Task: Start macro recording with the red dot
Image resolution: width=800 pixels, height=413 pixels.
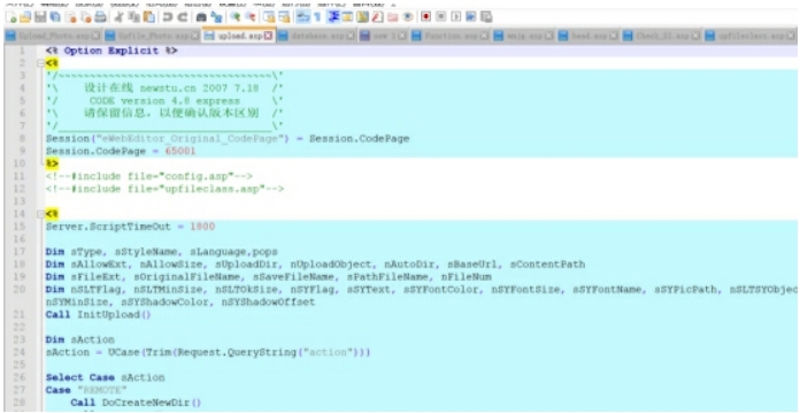Action: point(426,17)
